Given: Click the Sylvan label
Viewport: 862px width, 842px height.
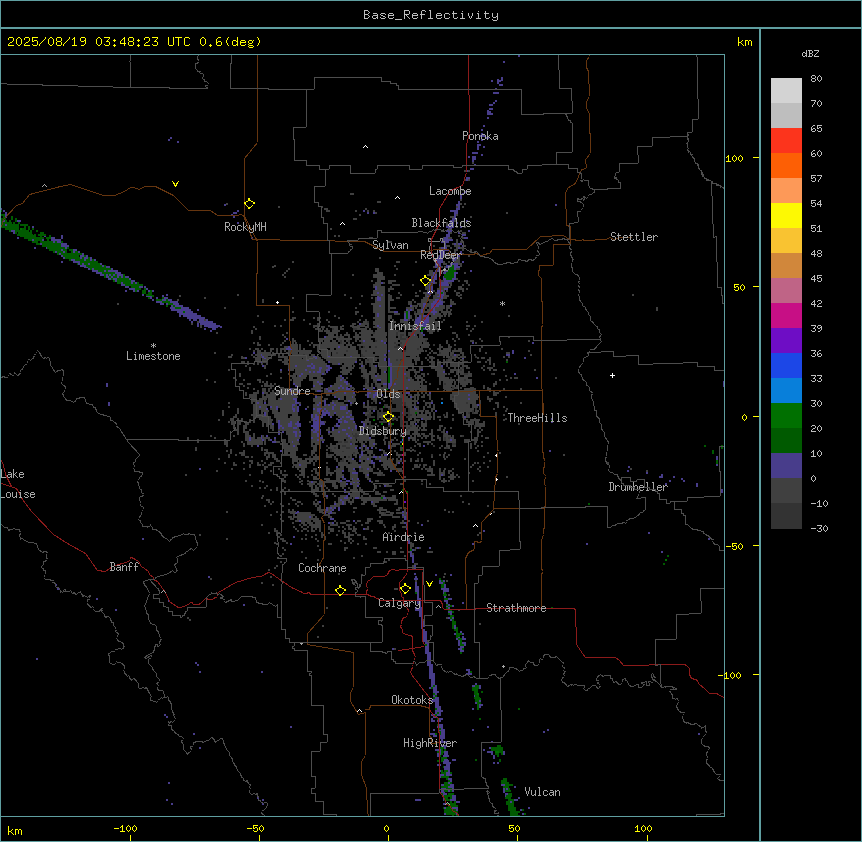Looking at the screenshot, I should tap(390, 245).
